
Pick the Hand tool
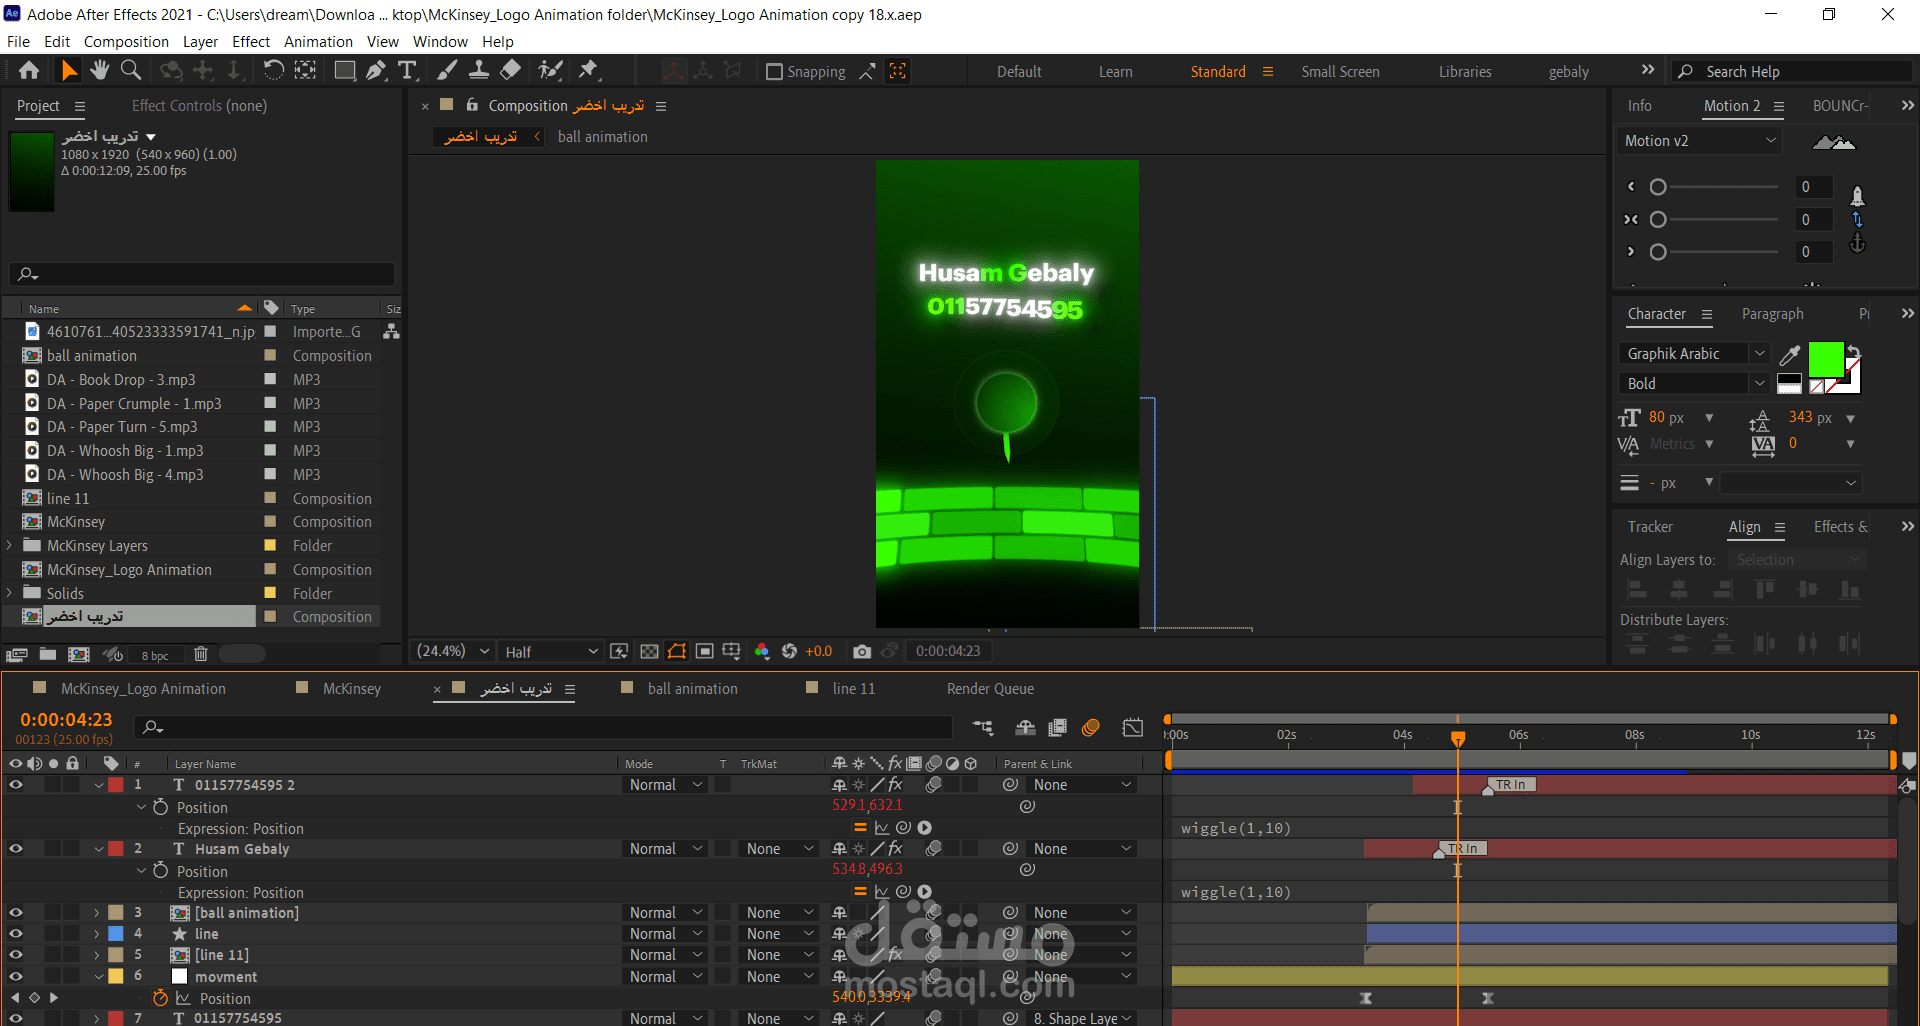pos(99,70)
